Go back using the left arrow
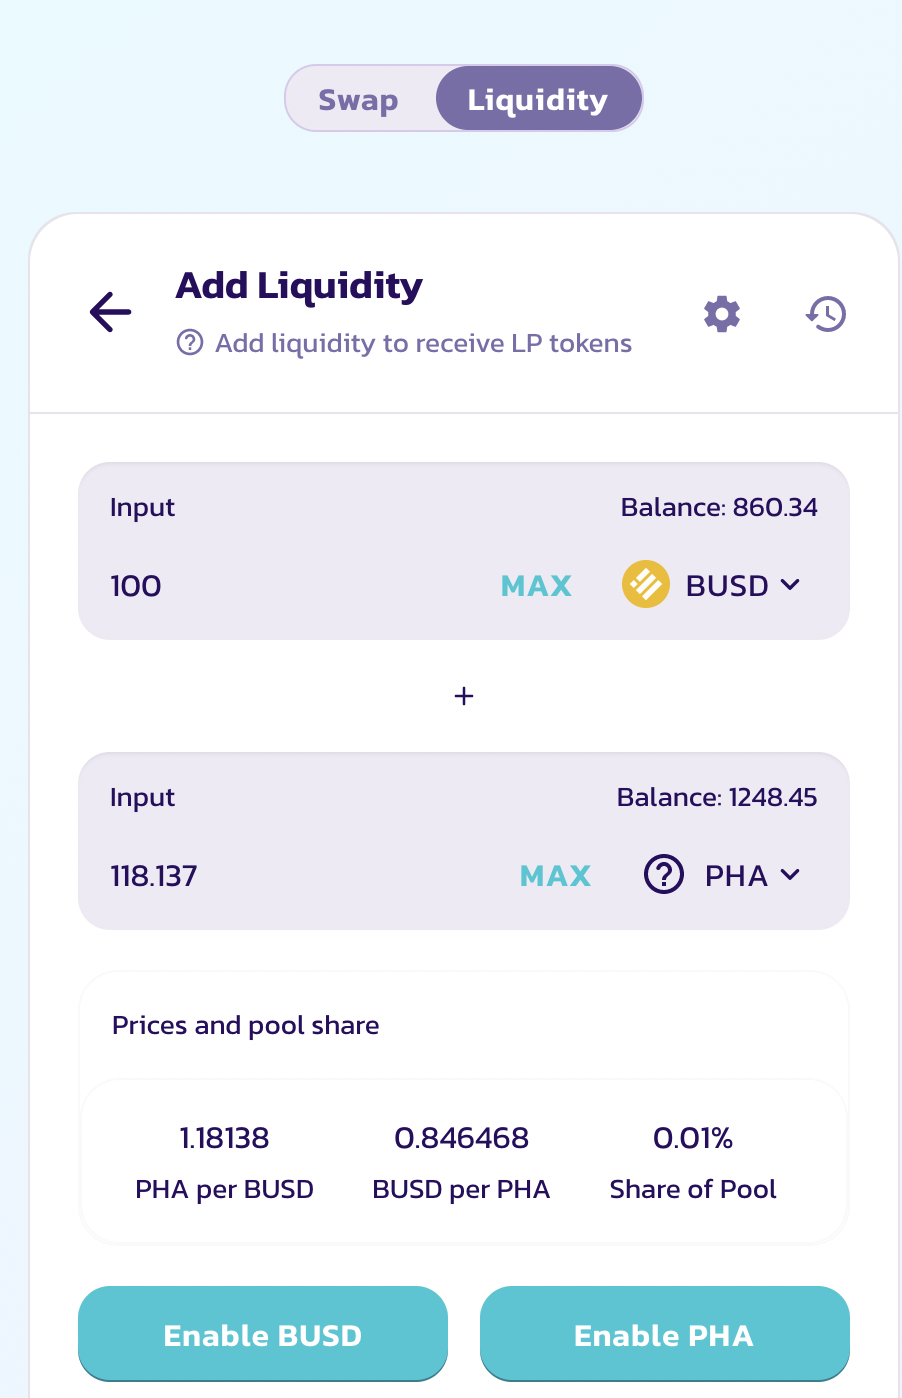902x1398 pixels. [x=111, y=312]
